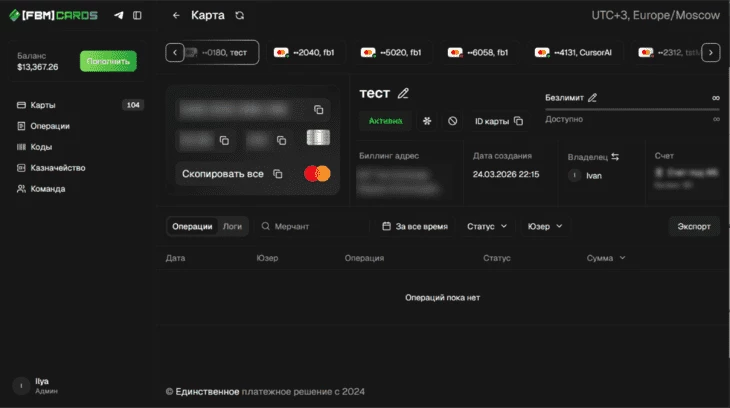Click the Безлимит limit progress bar
This screenshot has height=408, width=730.
click(632, 109)
